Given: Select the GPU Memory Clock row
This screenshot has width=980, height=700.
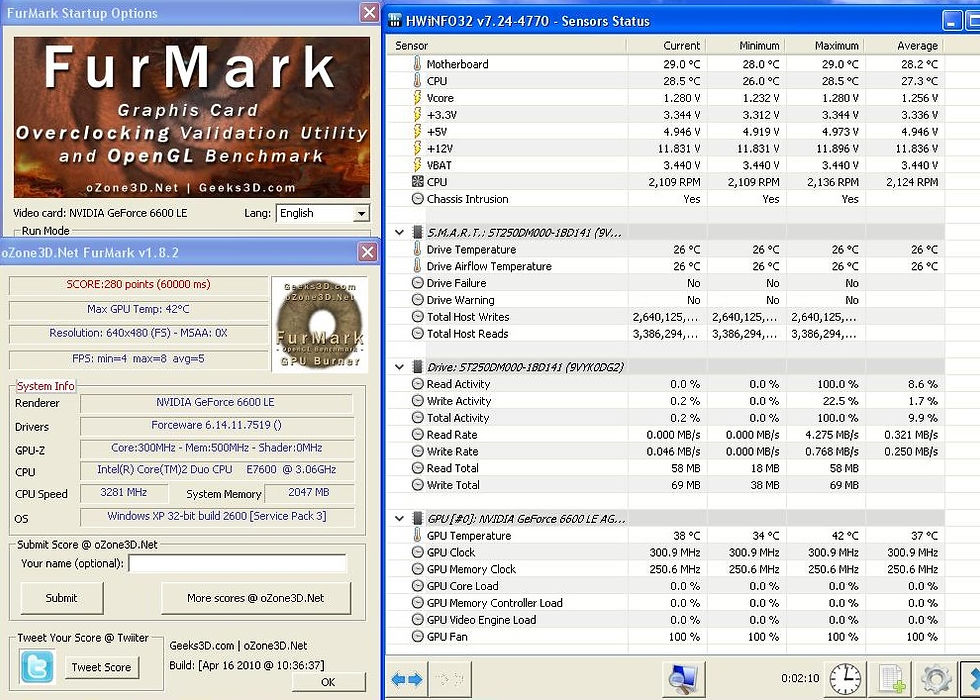Looking at the screenshot, I should [x=665, y=569].
